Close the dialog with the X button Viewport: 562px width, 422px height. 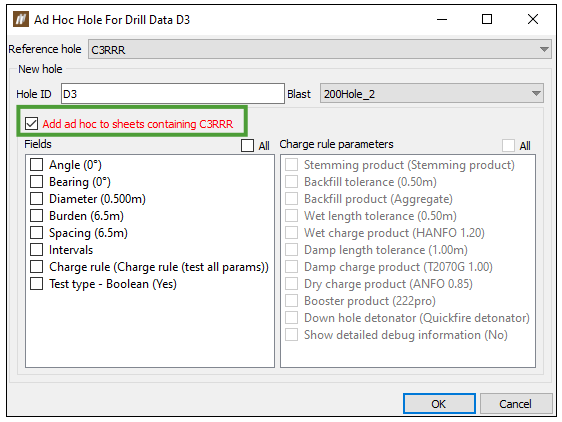click(x=533, y=19)
